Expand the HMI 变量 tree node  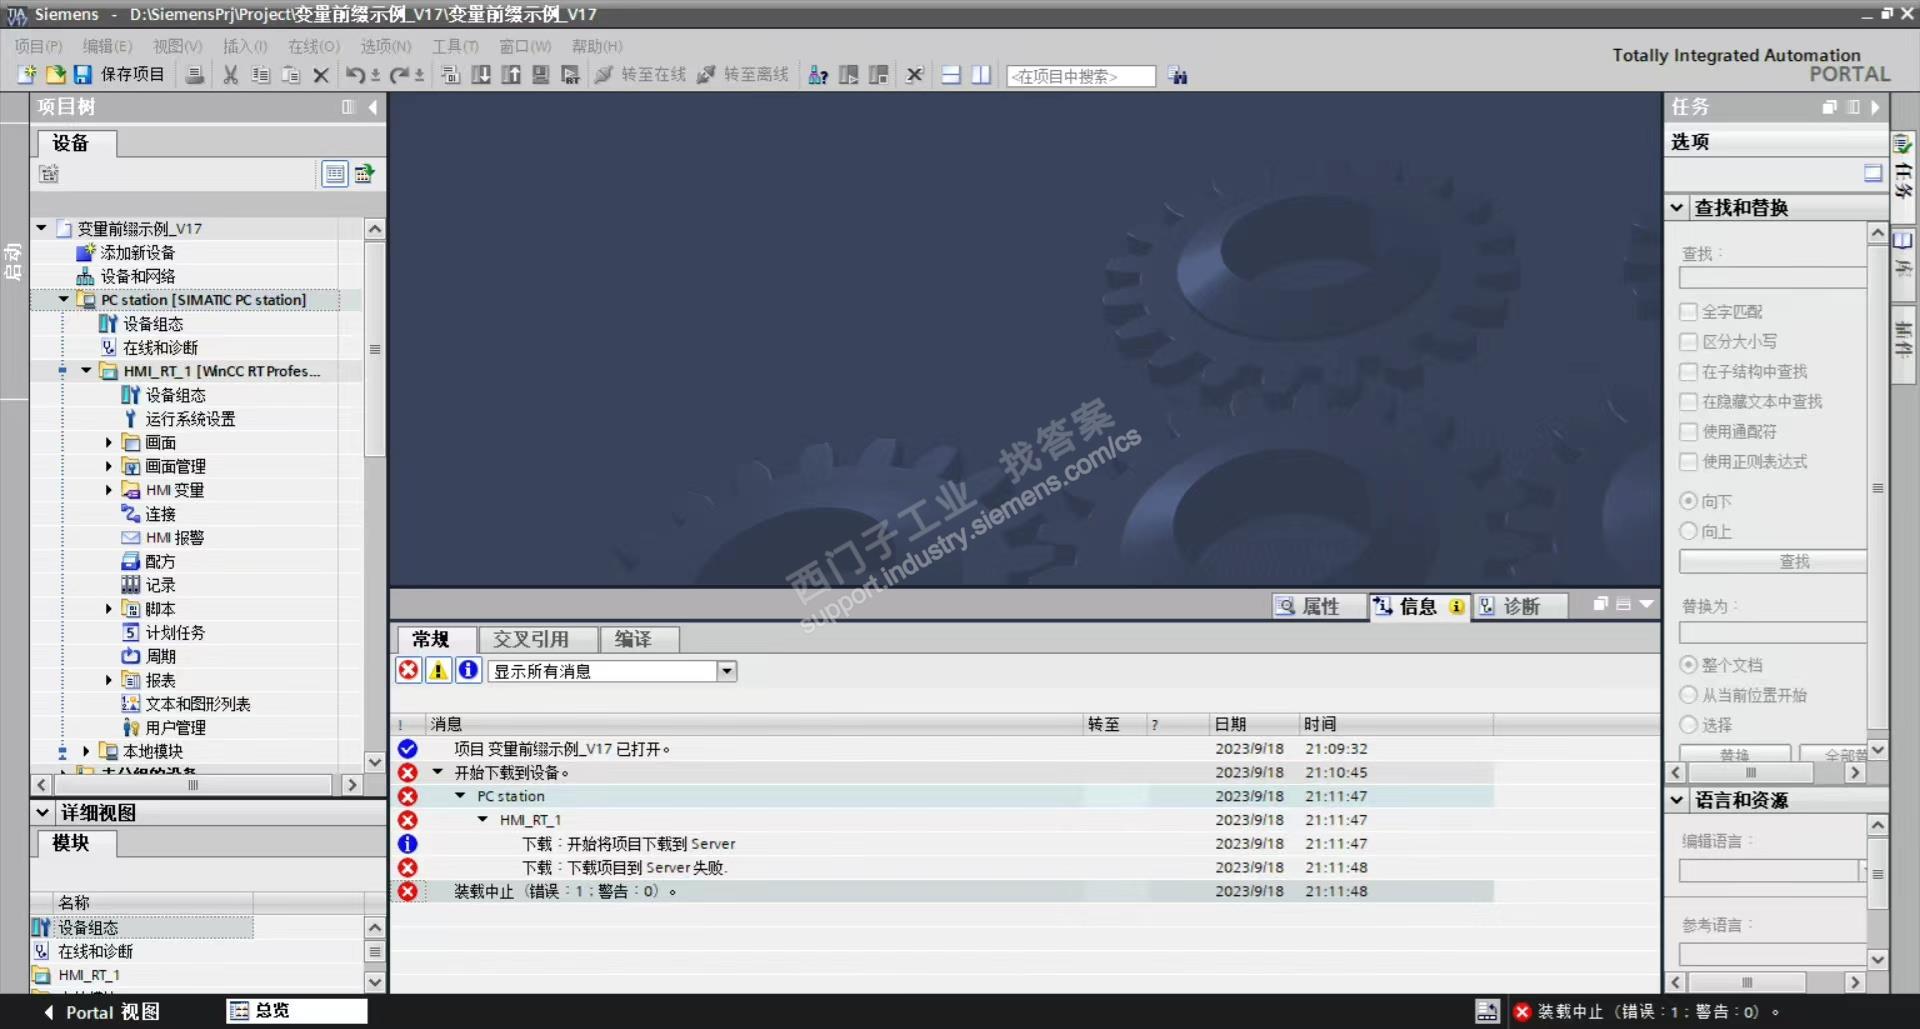(109, 490)
